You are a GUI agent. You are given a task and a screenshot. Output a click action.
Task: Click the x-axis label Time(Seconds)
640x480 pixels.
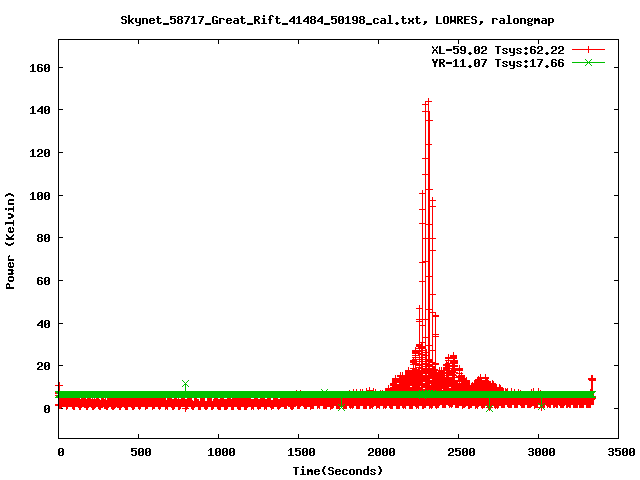click(x=338, y=471)
